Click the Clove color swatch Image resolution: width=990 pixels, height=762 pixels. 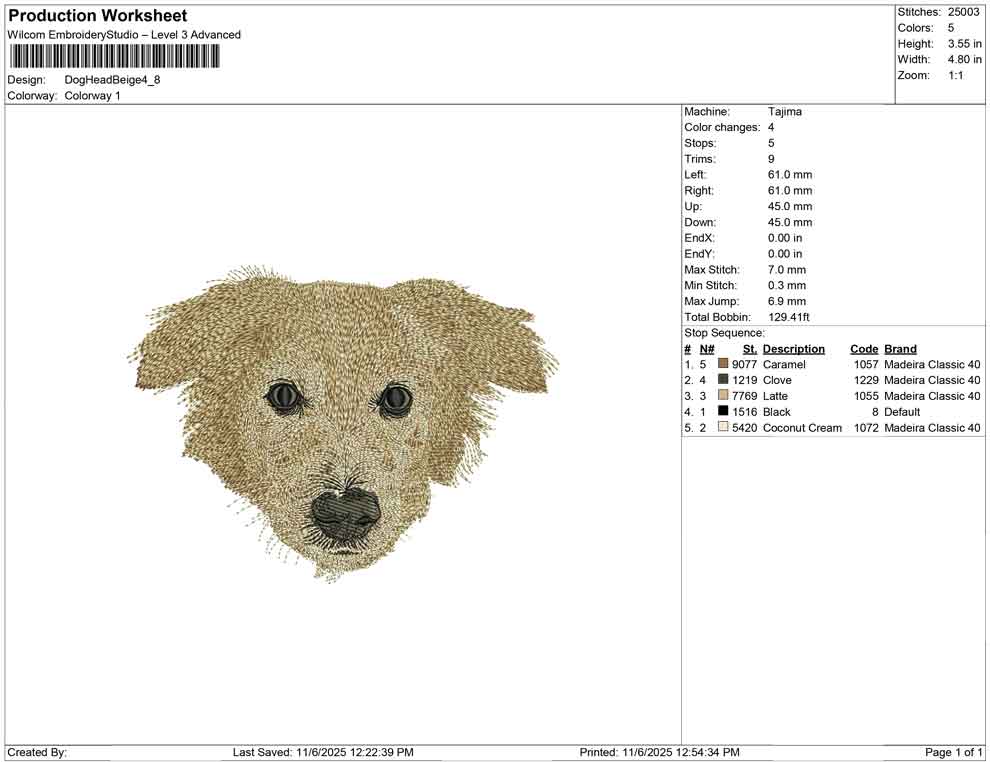723,380
